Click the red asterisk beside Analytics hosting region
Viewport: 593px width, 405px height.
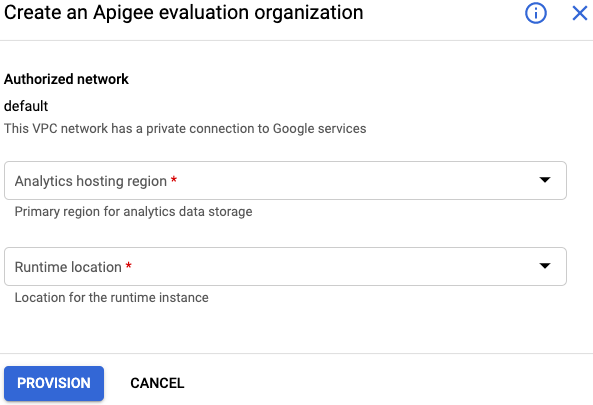pos(174,179)
